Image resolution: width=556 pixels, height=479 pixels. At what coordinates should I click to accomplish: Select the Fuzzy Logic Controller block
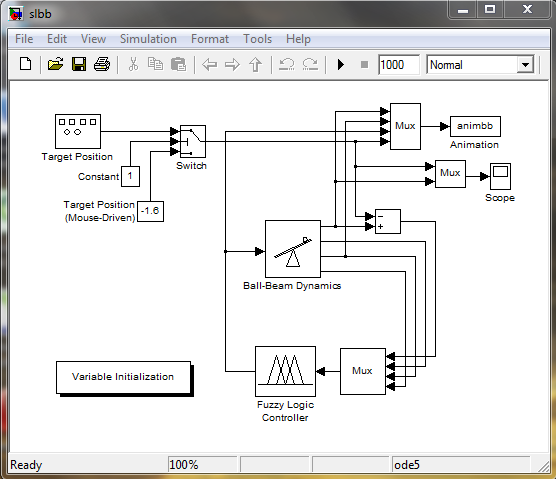point(285,372)
